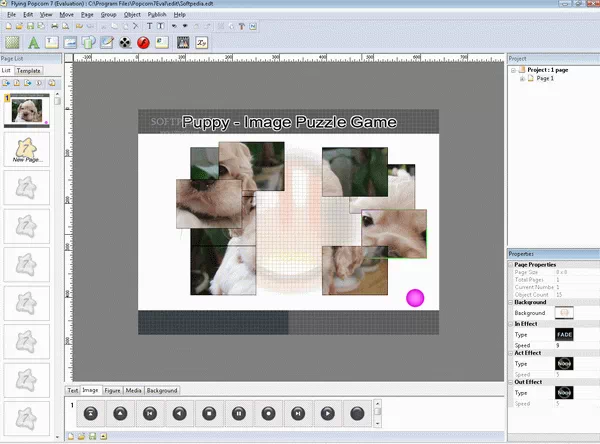This screenshot has height=444, width=600.
Task: Open the Move menu
Action: coord(67,15)
